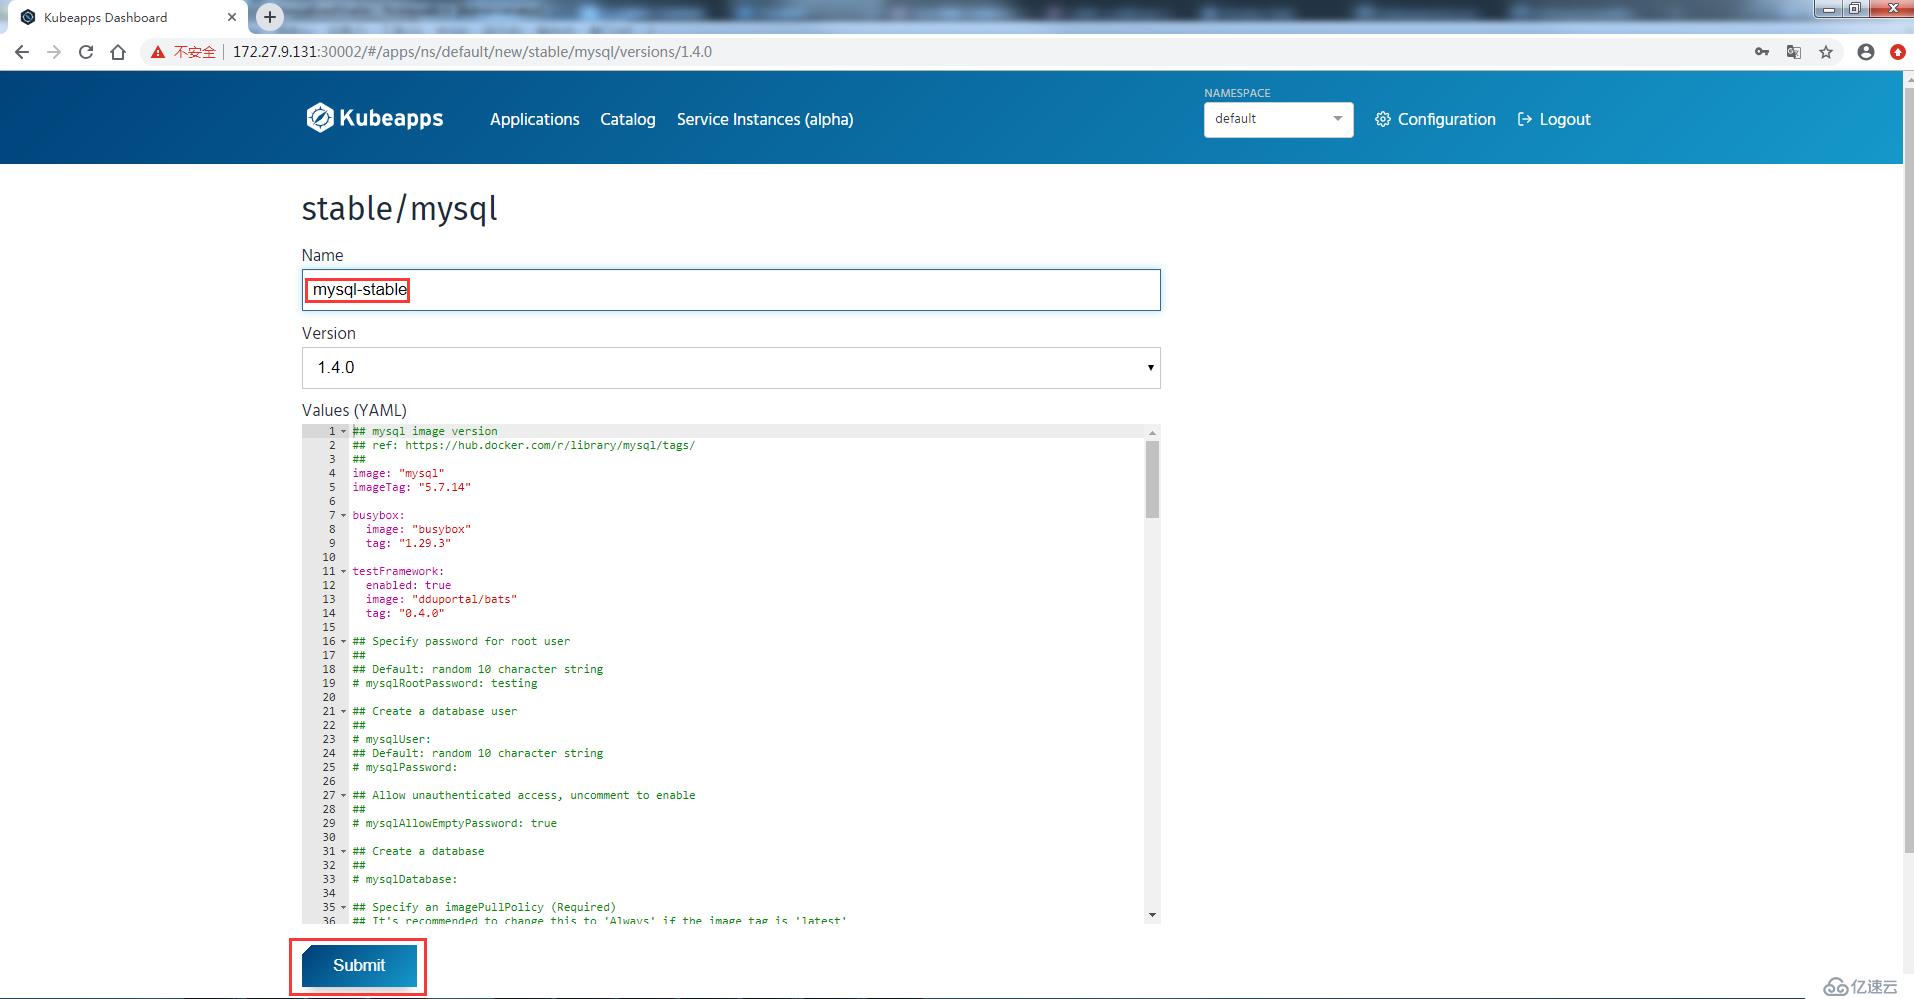Bookmark this page with star icon
This screenshot has height=999, width=1914.
coord(1826,52)
